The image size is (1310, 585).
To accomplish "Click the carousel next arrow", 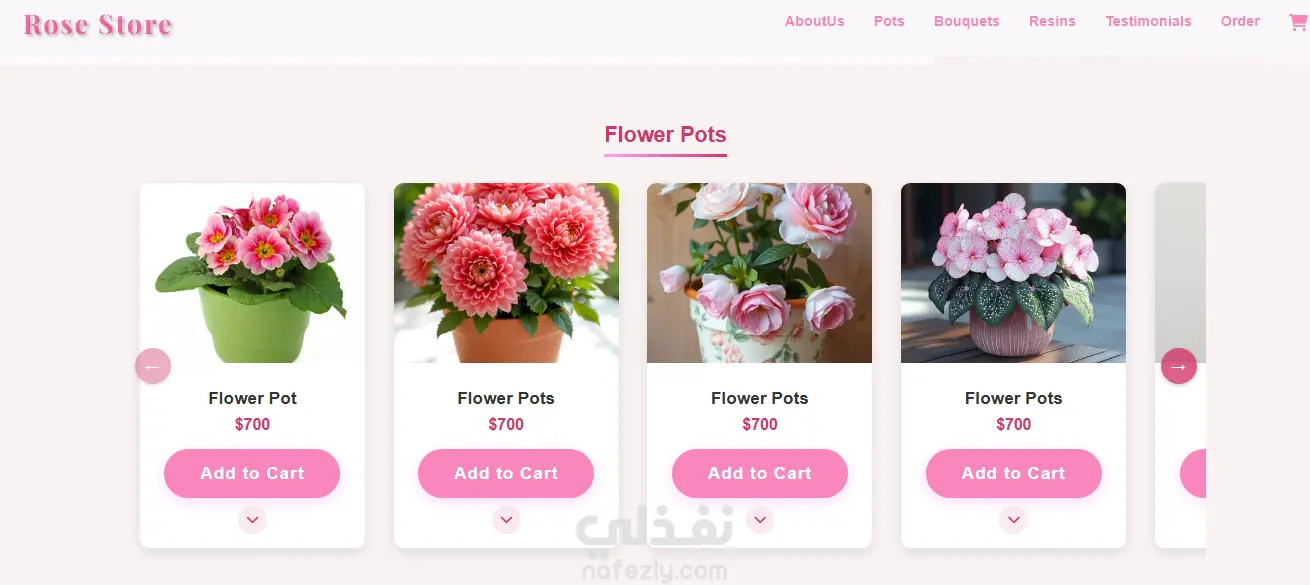I will (x=1178, y=366).
